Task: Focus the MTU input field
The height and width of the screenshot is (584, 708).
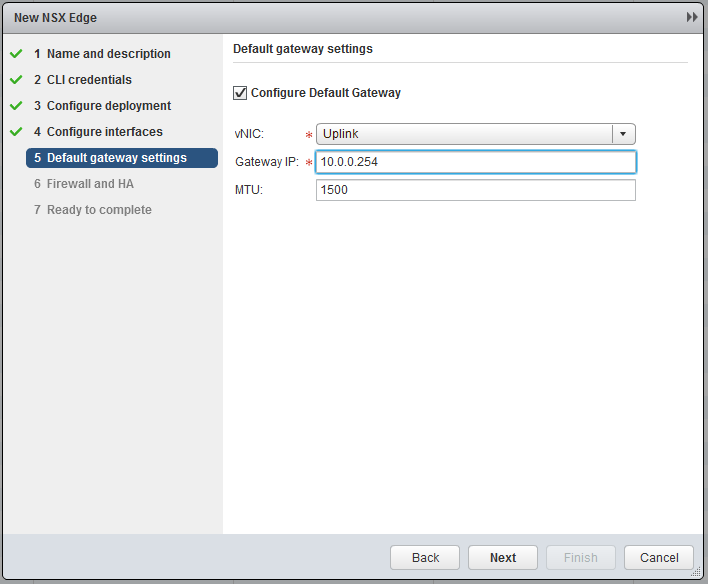Action: 475,190
